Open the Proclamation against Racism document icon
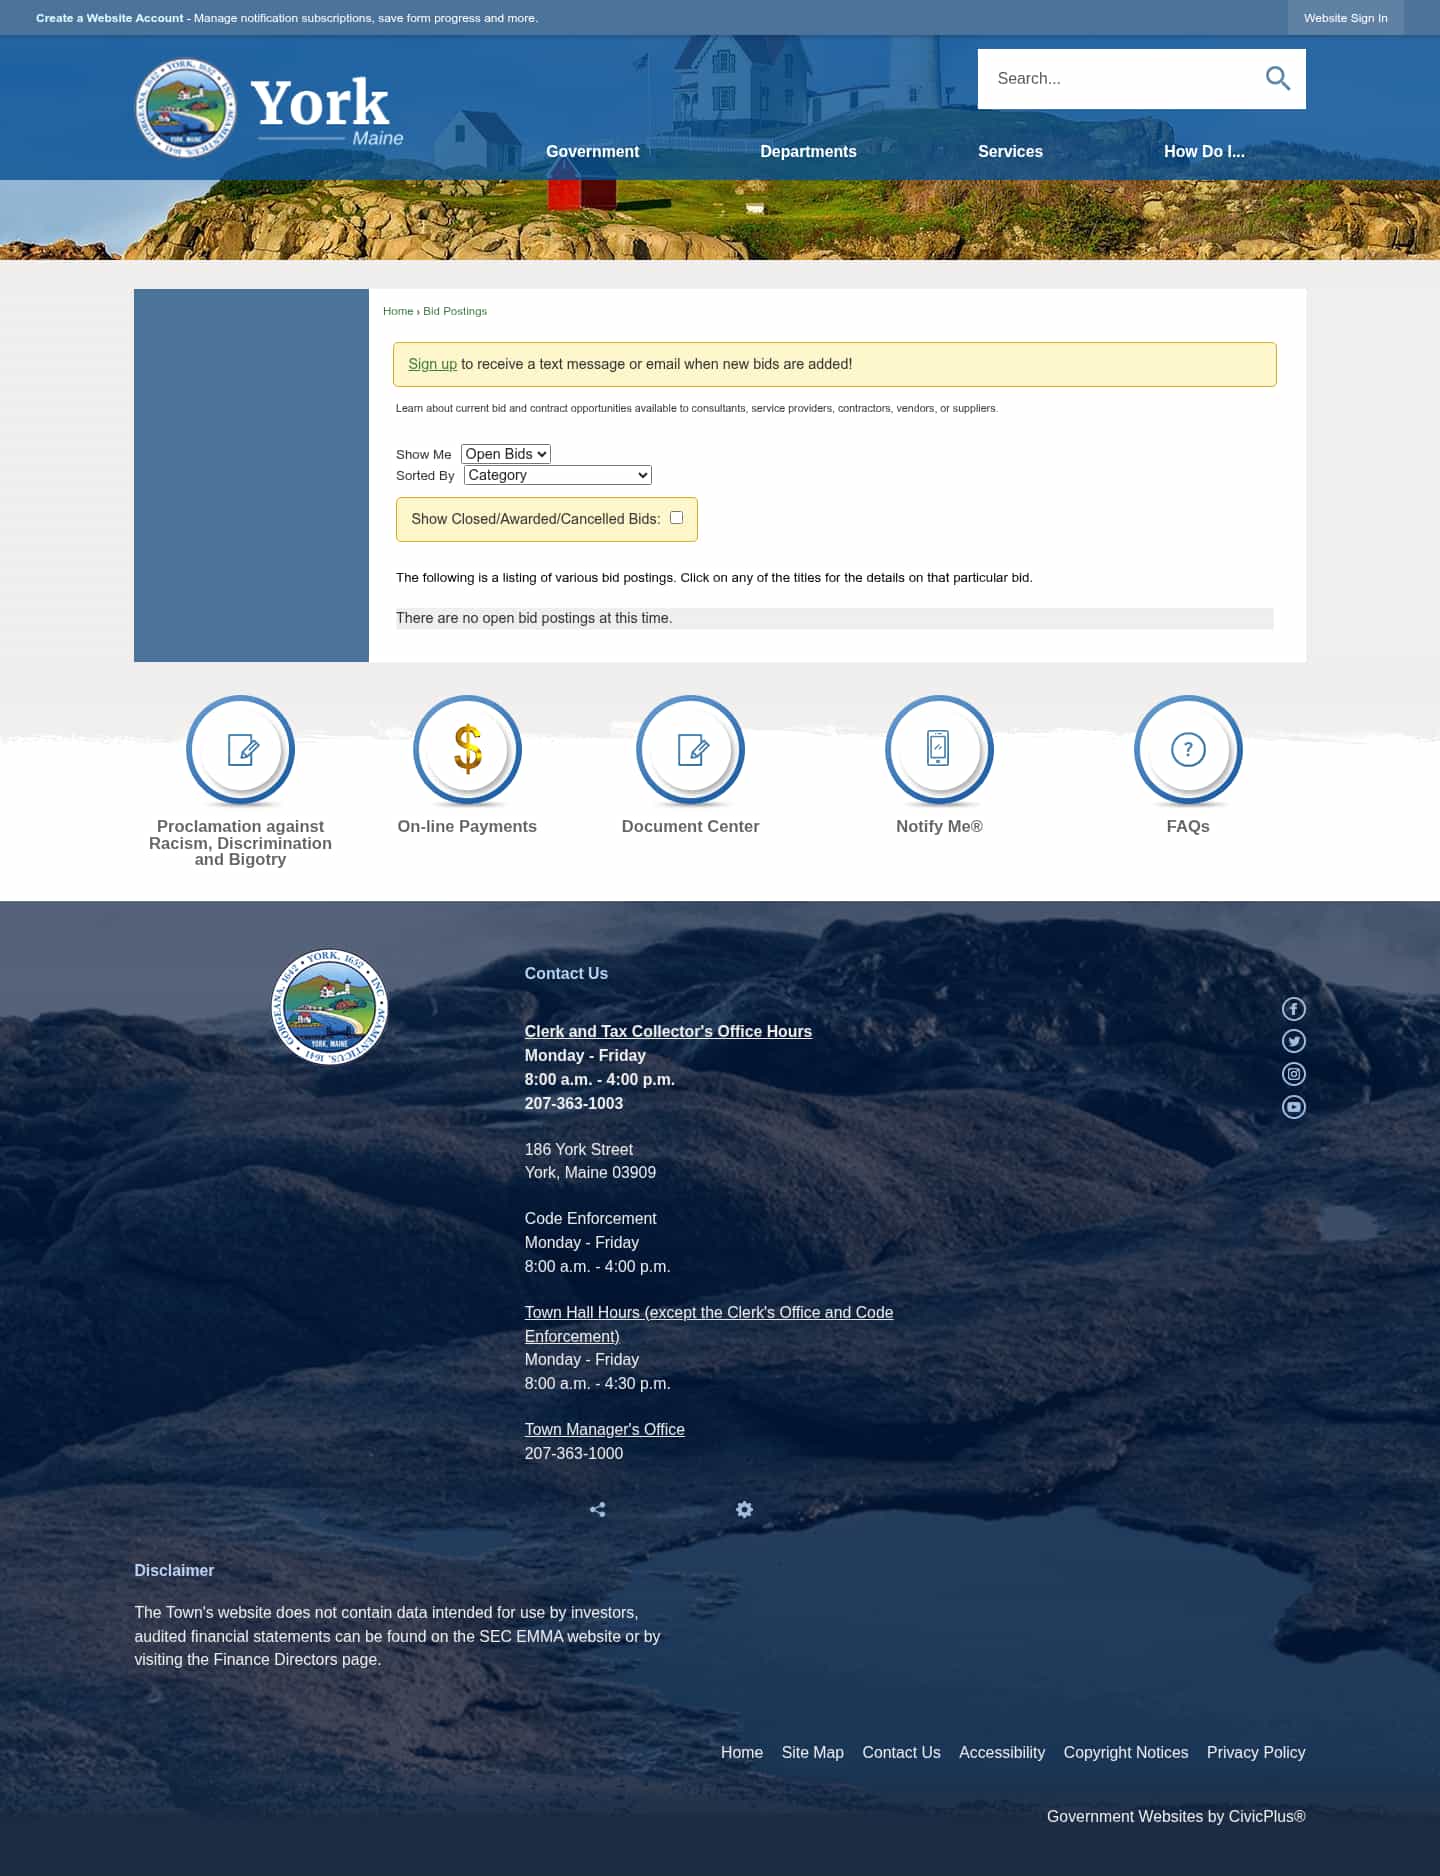 (x=240, y=750)
